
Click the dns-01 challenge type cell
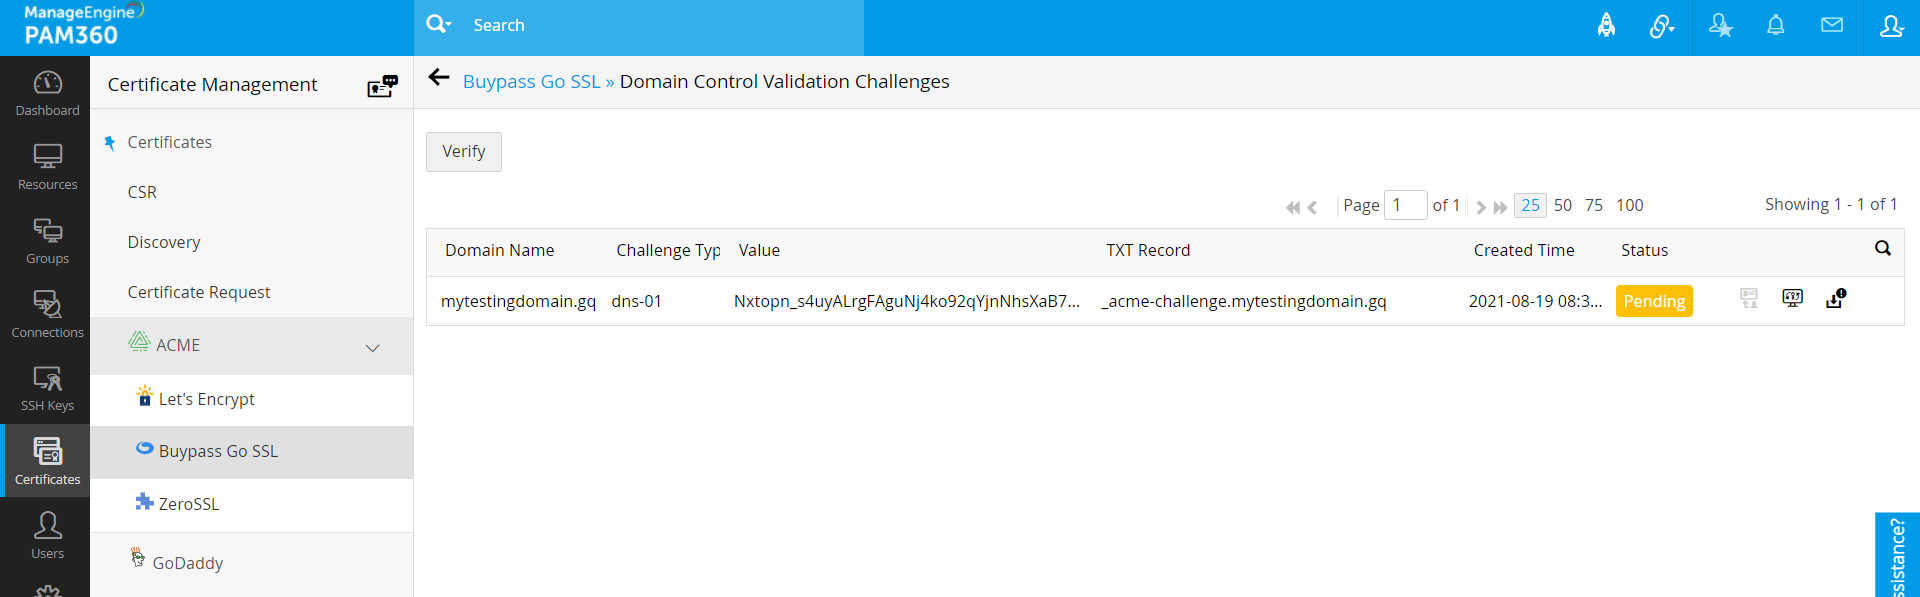click(x=636, y=301)
